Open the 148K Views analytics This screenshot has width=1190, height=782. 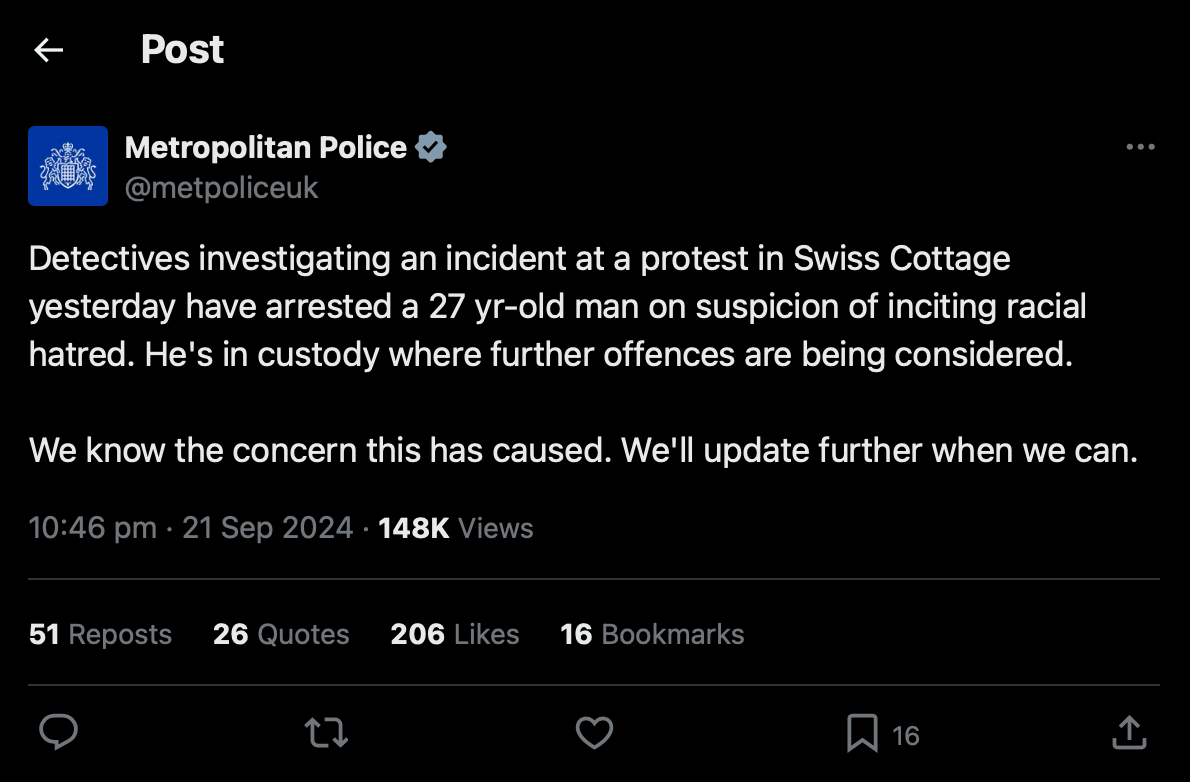coord(456,528)
